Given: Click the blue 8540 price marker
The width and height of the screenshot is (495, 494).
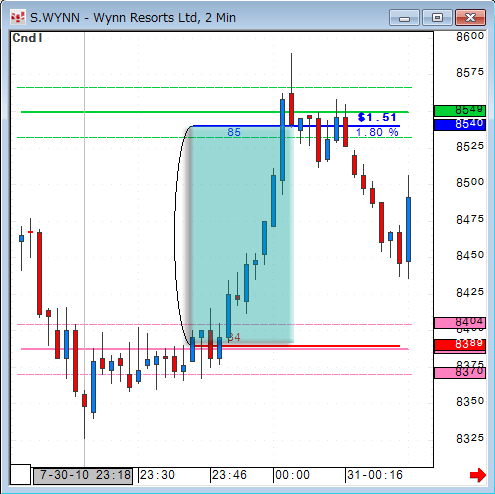Looking at the screenshot, I should coord(460,125).
